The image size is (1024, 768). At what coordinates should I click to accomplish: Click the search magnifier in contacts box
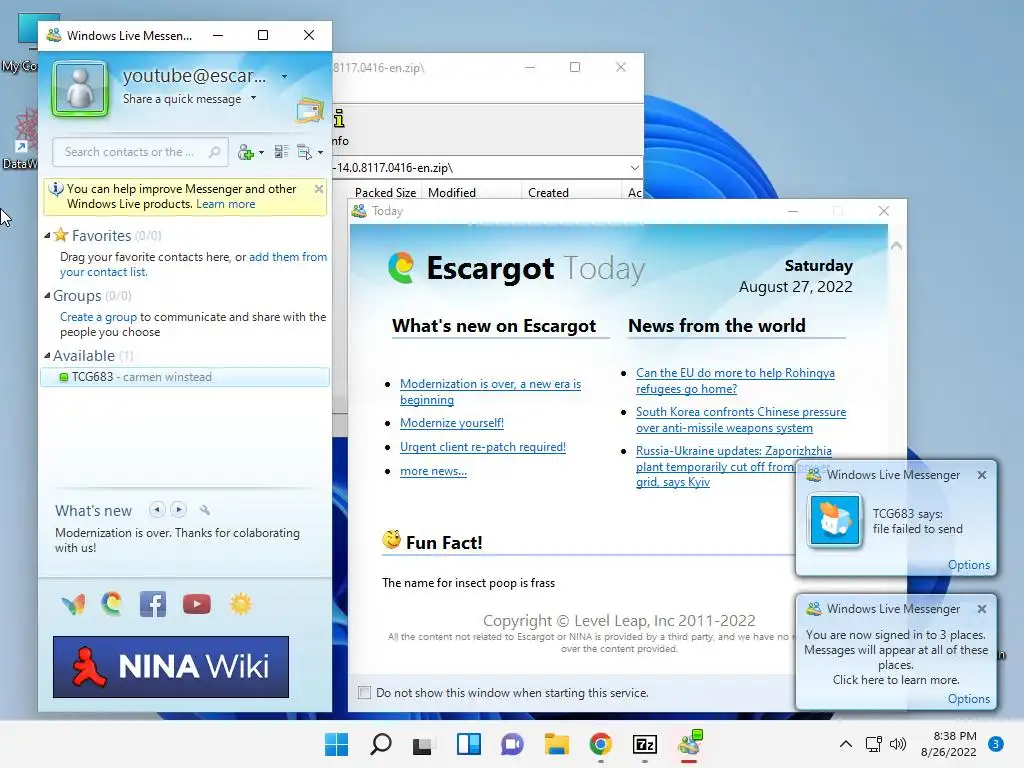pos(214,152)
